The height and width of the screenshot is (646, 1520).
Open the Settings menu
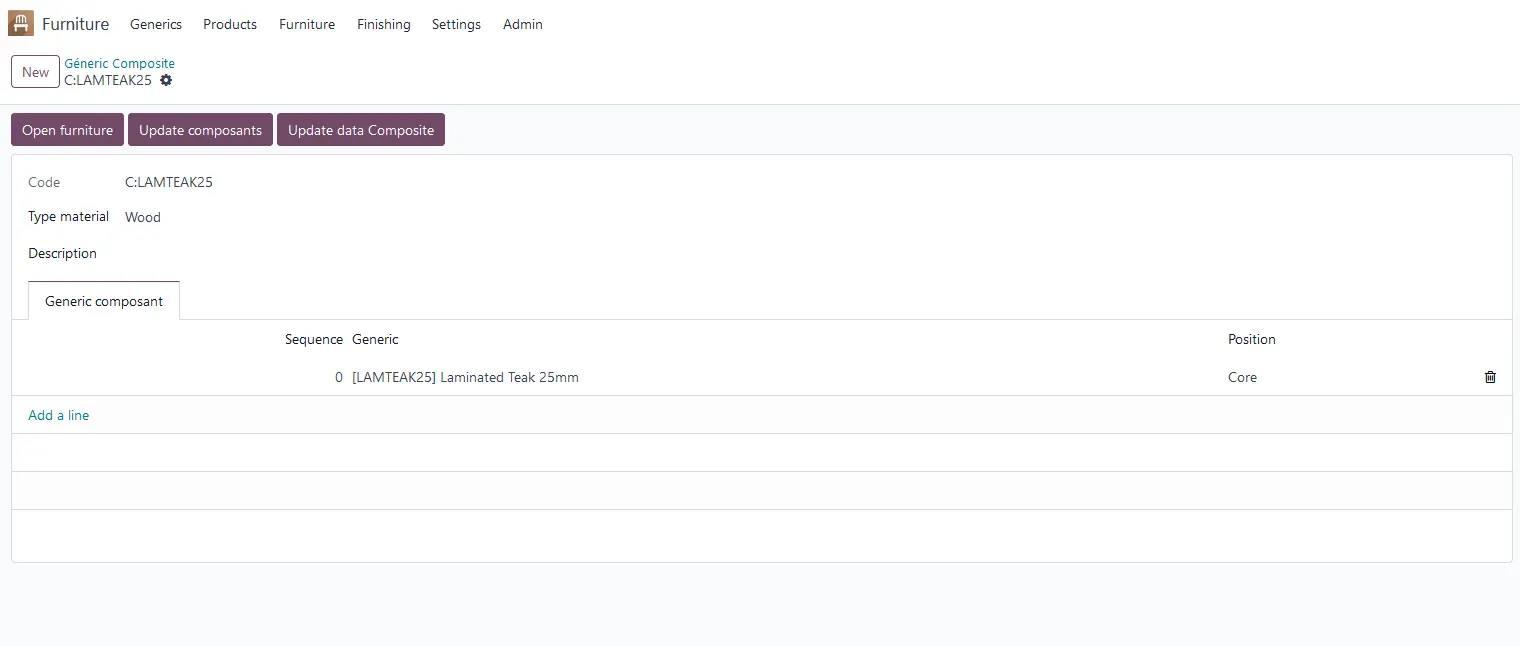coord(456,24)
